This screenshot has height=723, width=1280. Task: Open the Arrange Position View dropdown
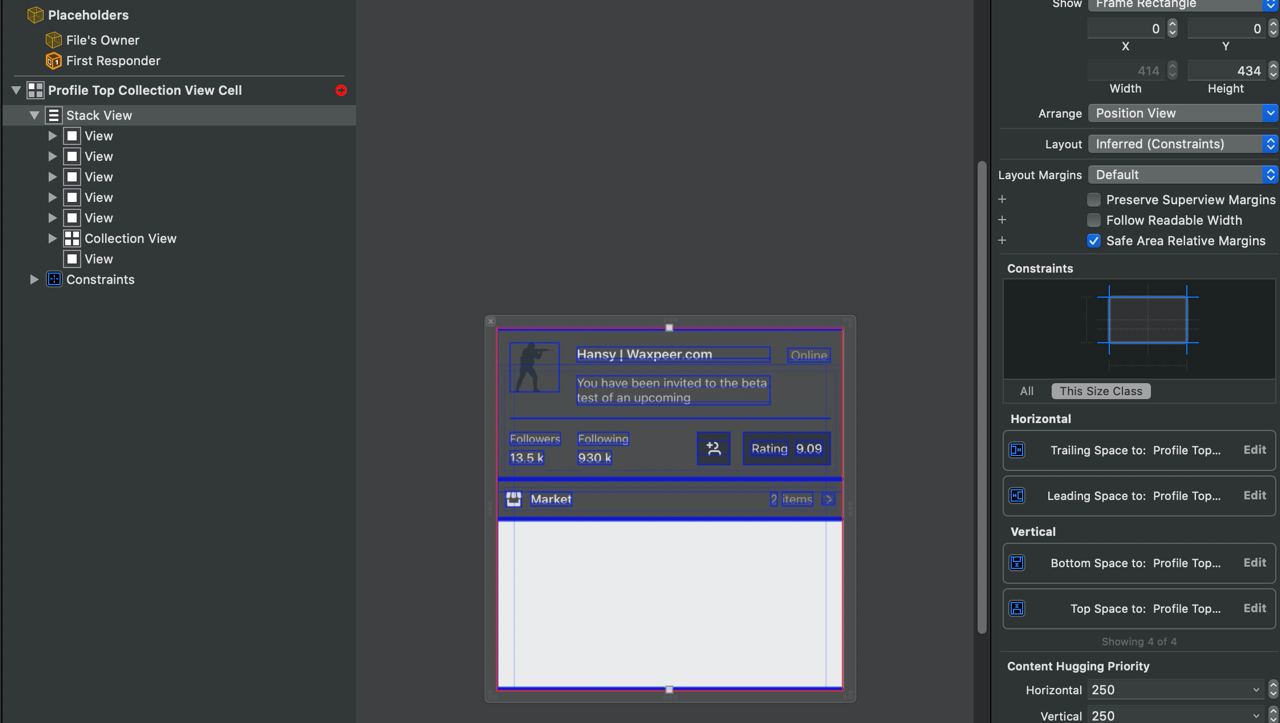click(1183, 113)
